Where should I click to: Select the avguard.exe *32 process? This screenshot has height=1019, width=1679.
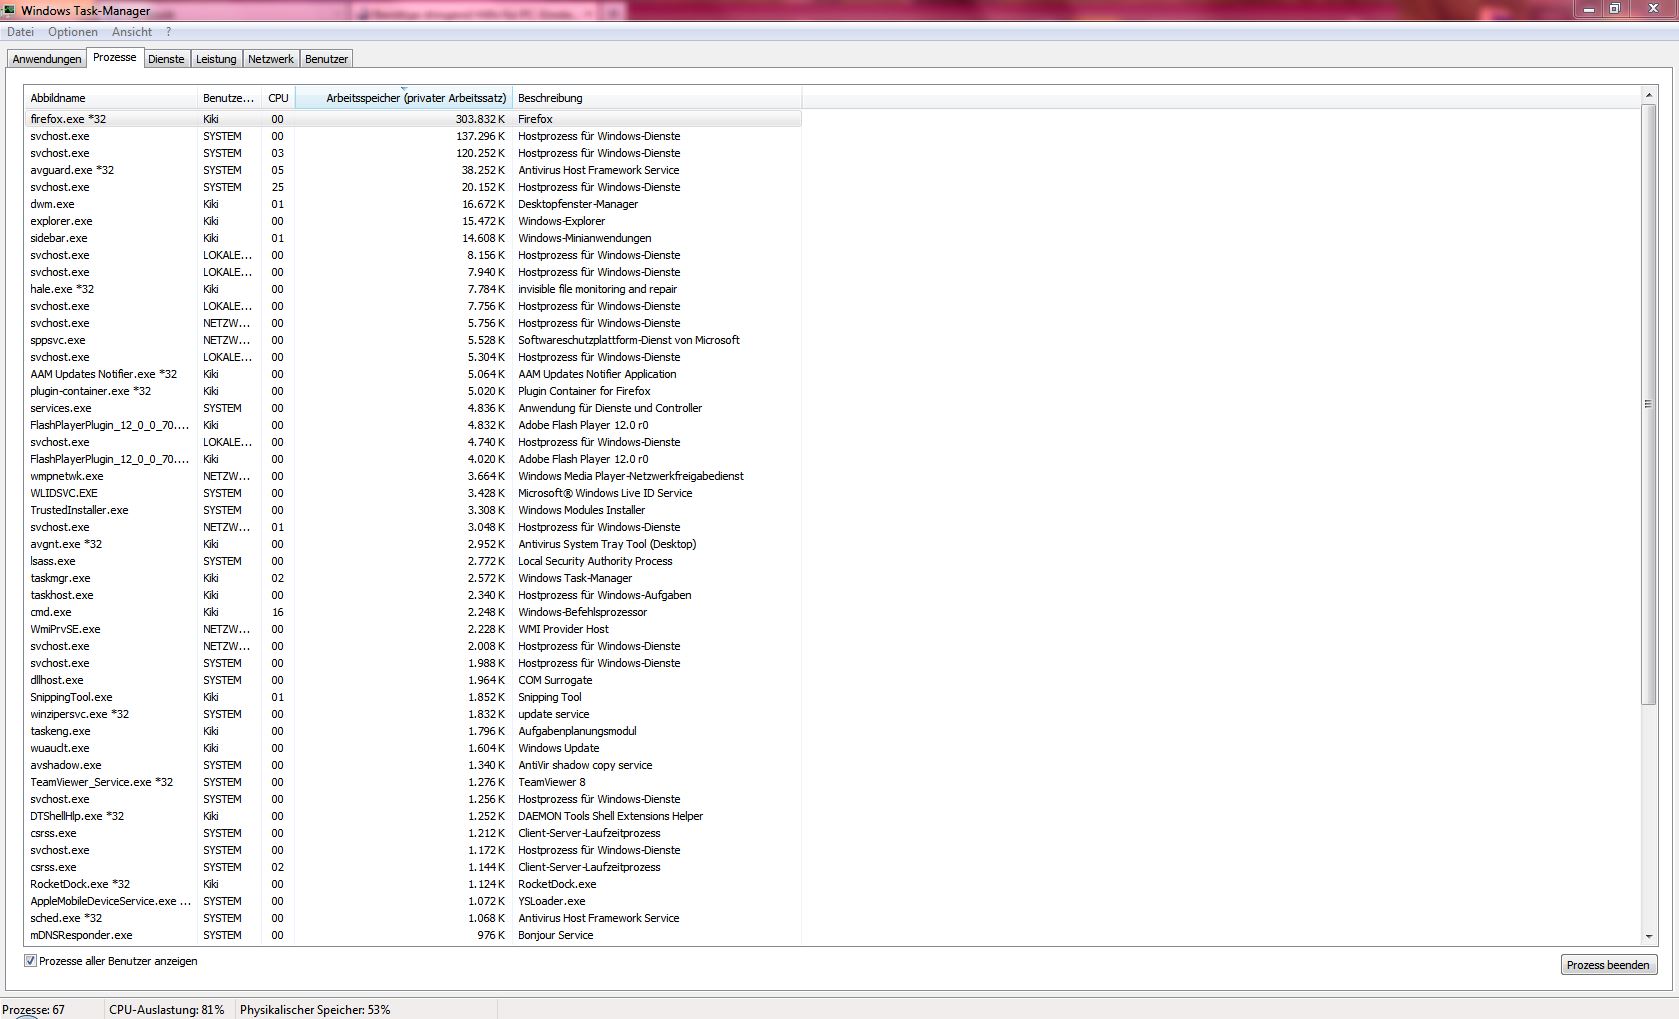coord(412,170)
